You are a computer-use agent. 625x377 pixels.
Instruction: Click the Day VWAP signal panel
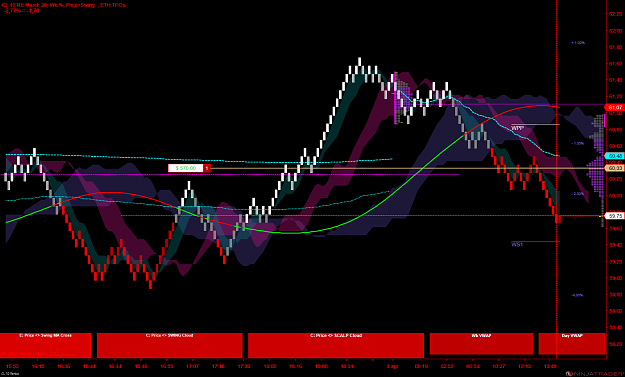pos(572,344)
